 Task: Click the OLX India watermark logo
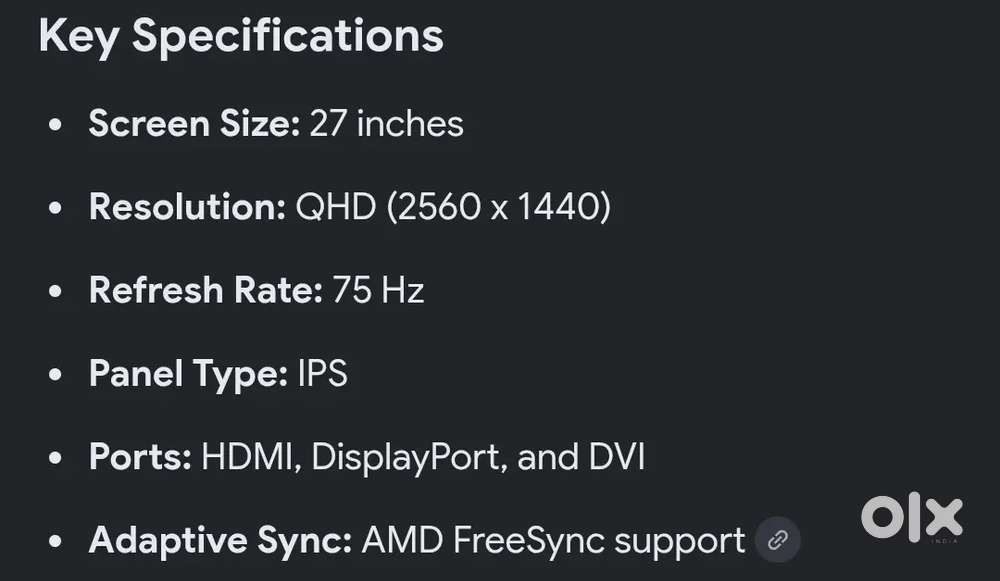(x=911, y=517)
